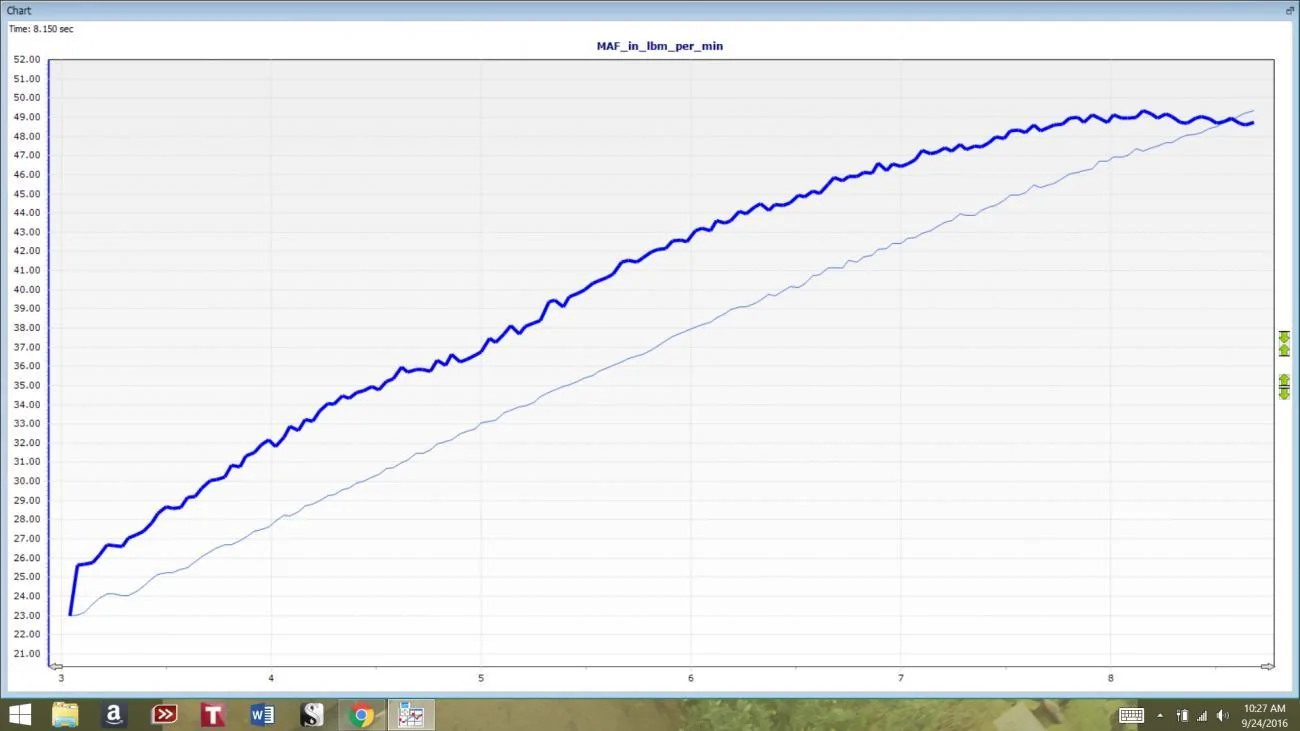Image resolution: width=1300 pixels, height=731 pixels.
Task: Click the right scroll arrow on time axis
Action: click(x=1267, y=666)
